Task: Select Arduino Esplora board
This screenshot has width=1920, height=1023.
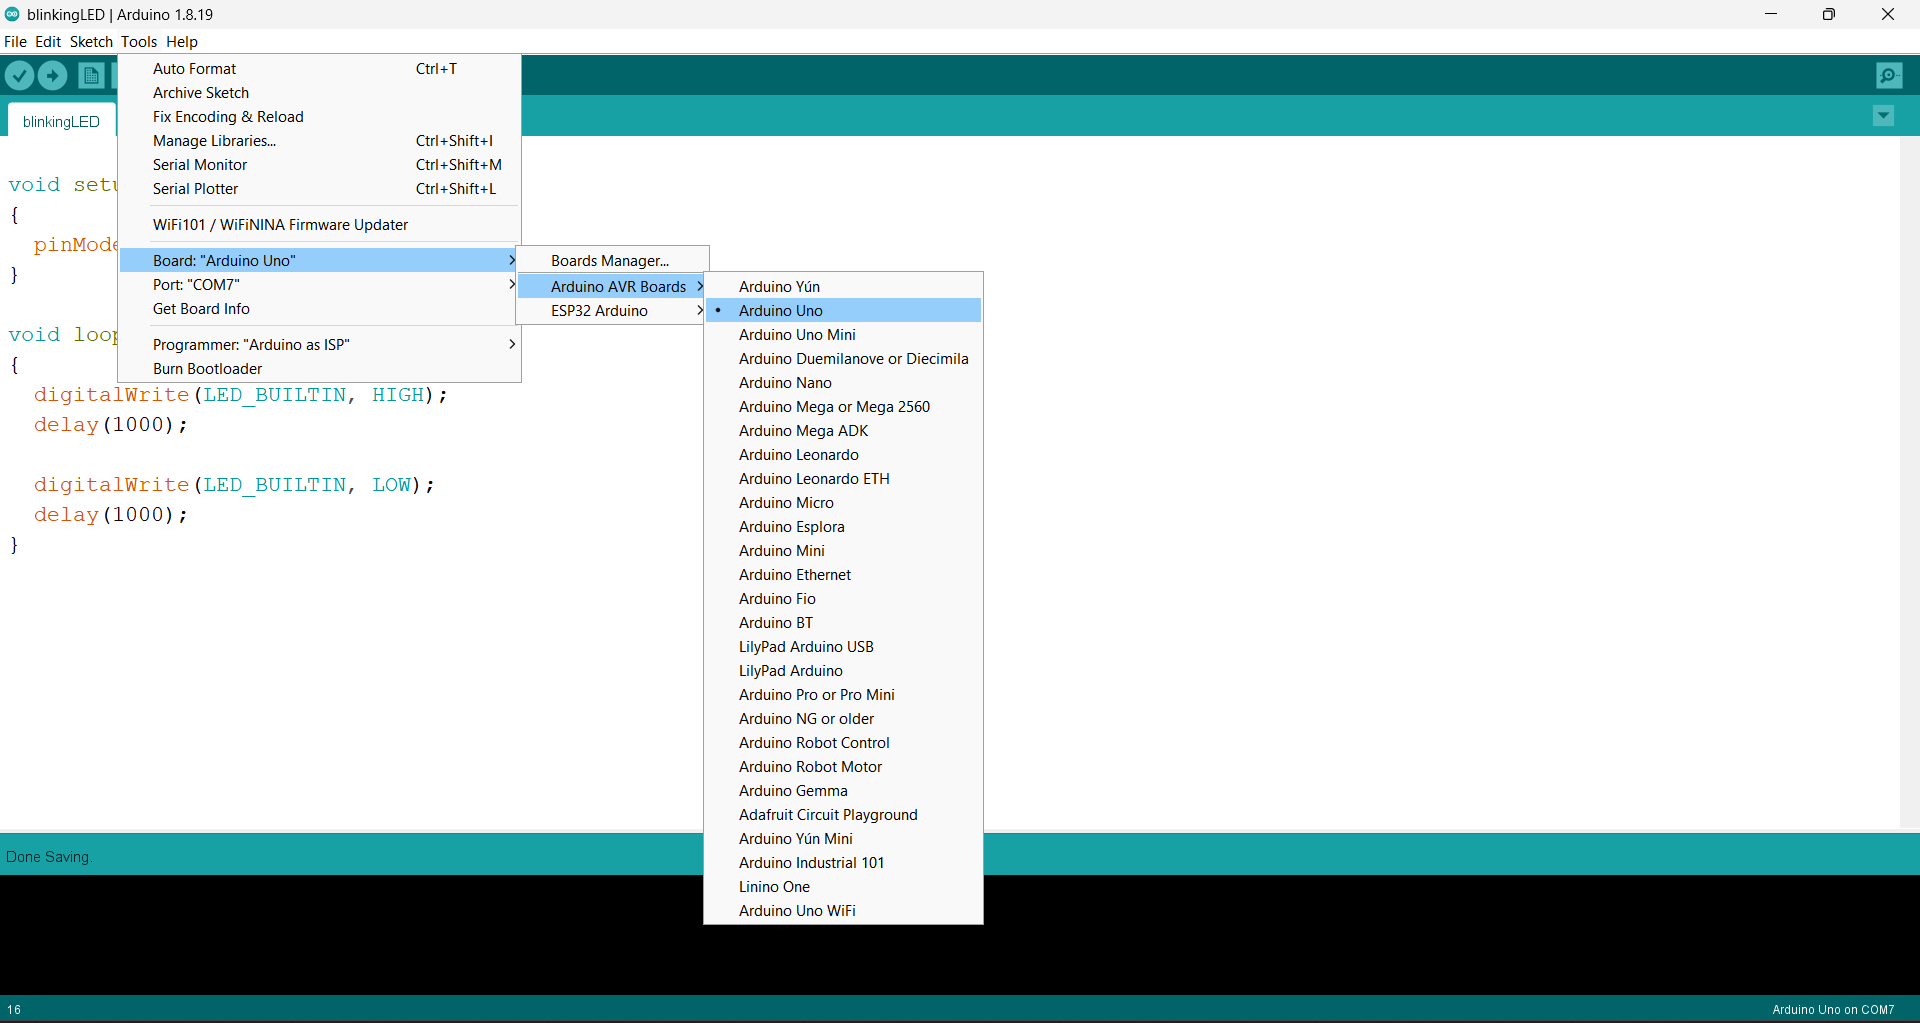Action: (x=843, y=527)
